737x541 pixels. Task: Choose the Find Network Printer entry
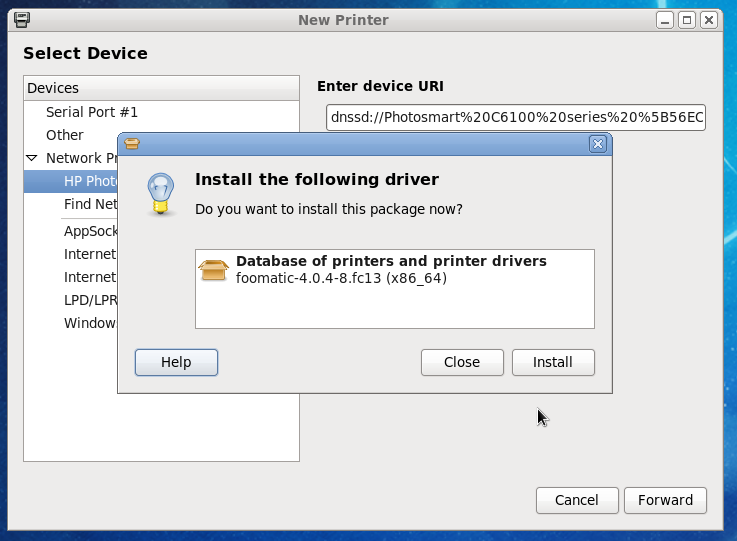90,204
